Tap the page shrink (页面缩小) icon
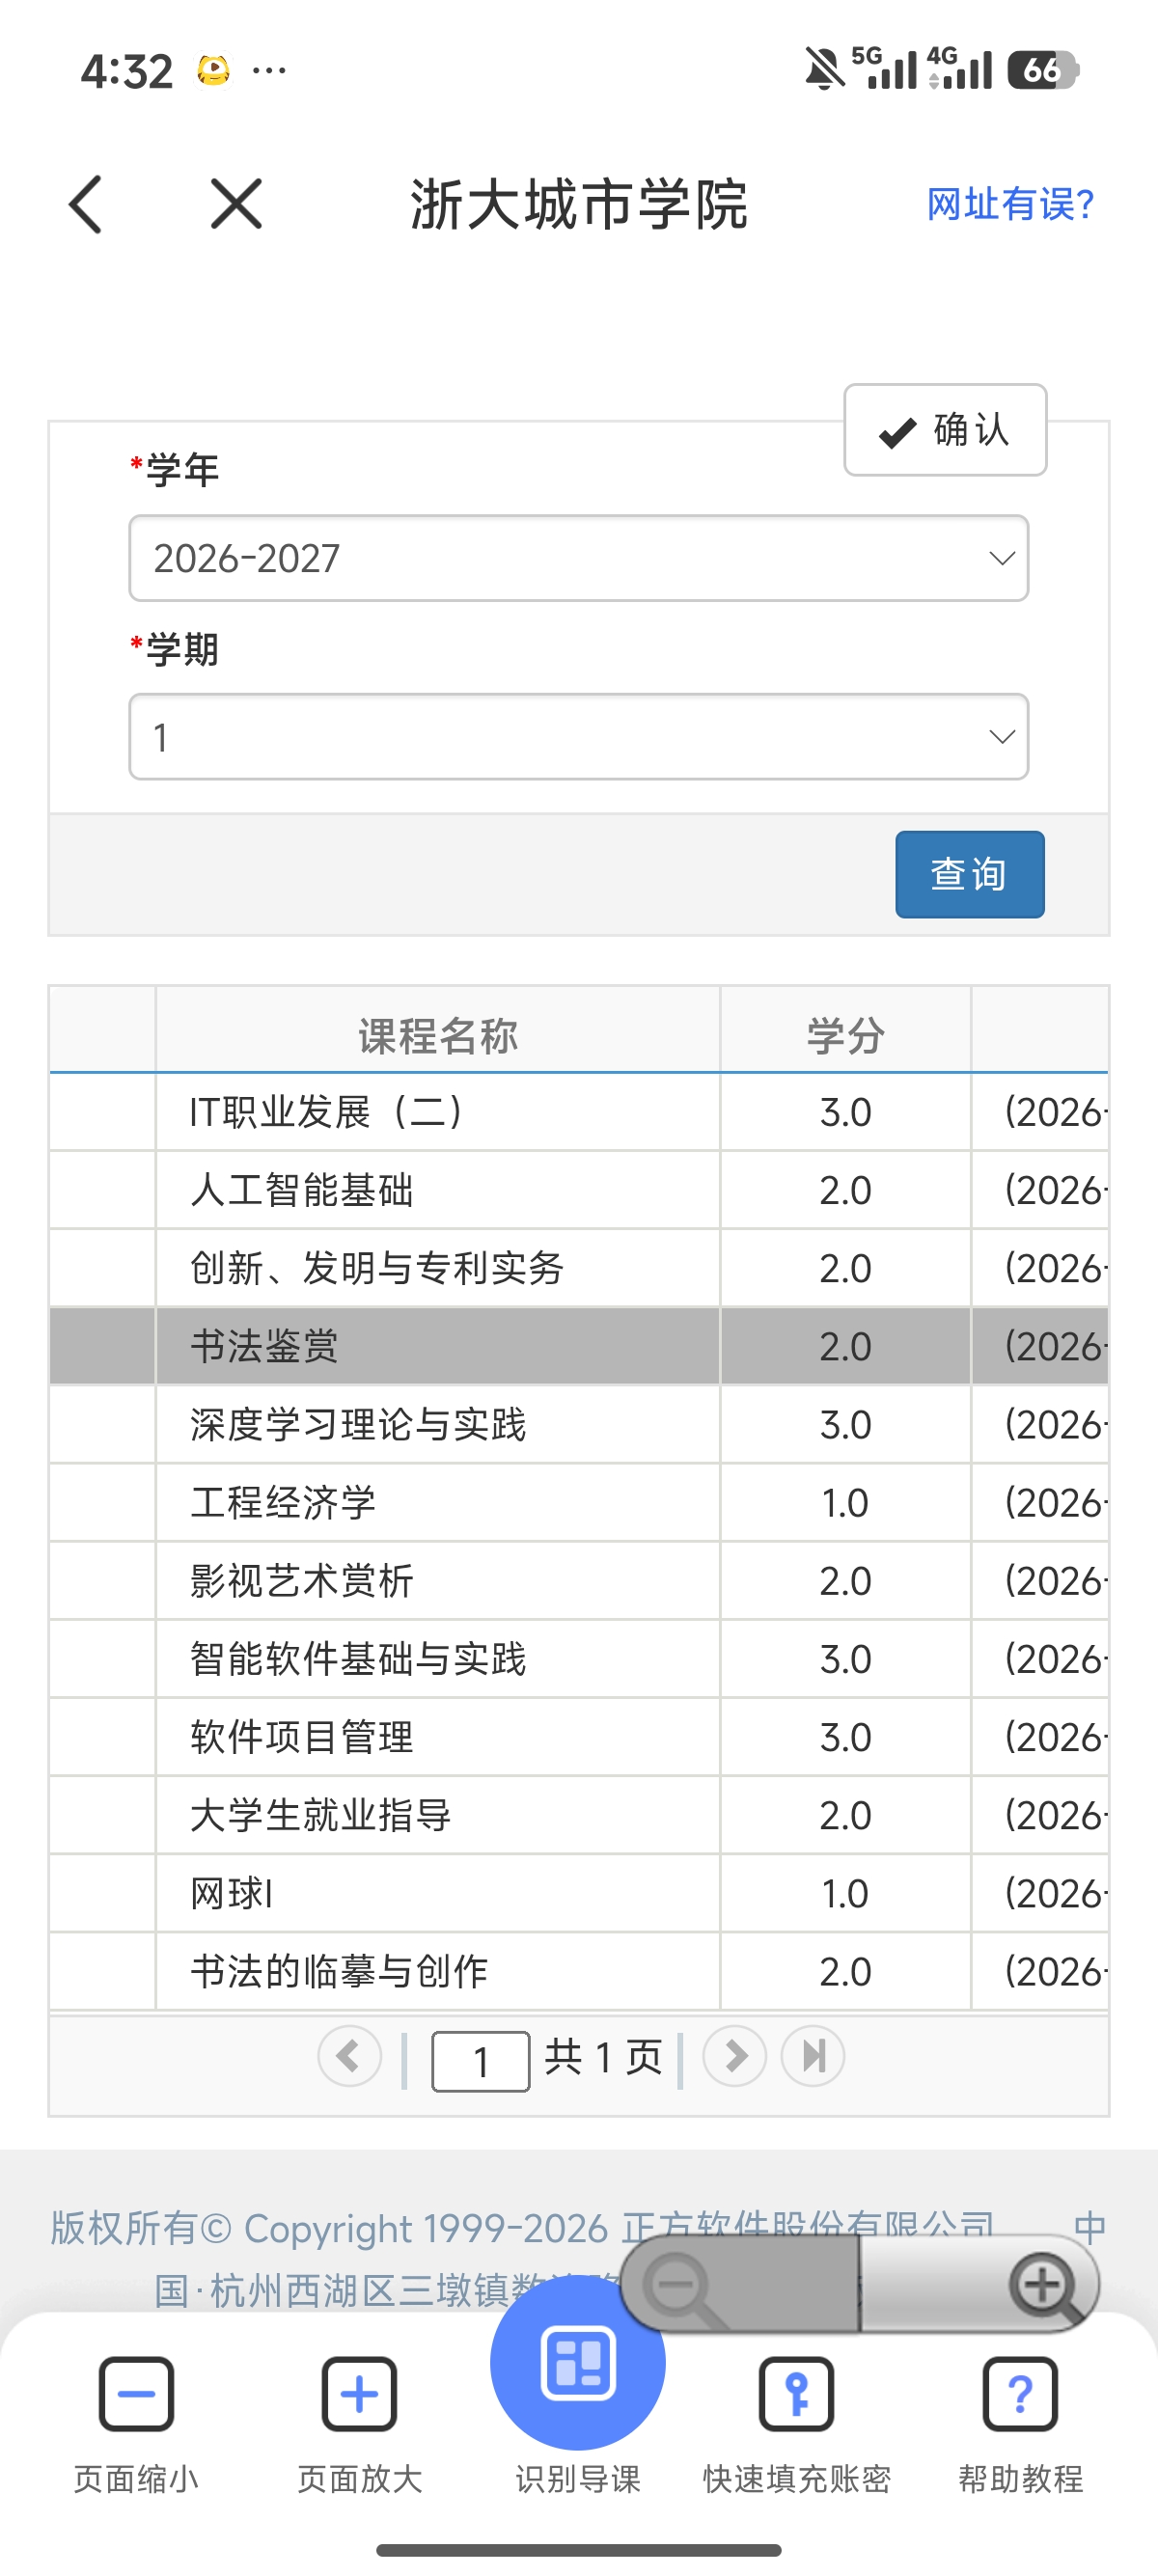This screenshot has width=1158, height=2576. coord(136,2394)
